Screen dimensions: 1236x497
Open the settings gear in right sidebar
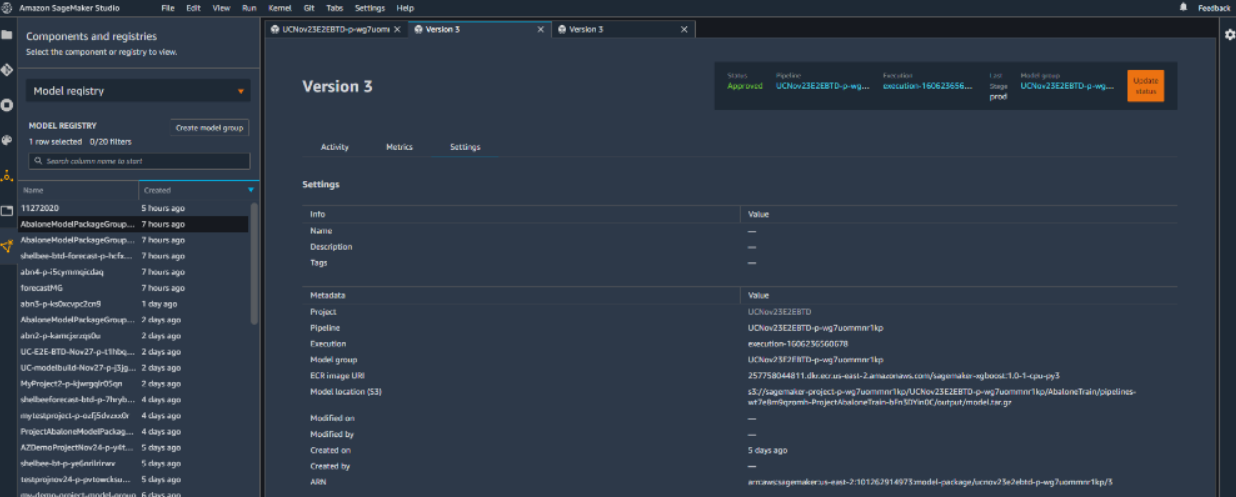point(1229,35)
